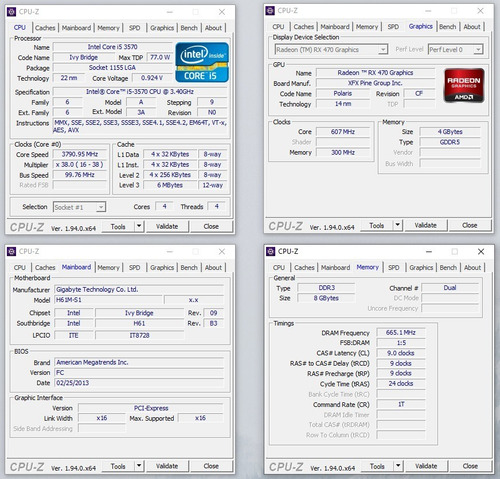Click the DRAM Frequency 665.1 MHz value
Screen dimensions: 500x479
[x=401, y=332]
